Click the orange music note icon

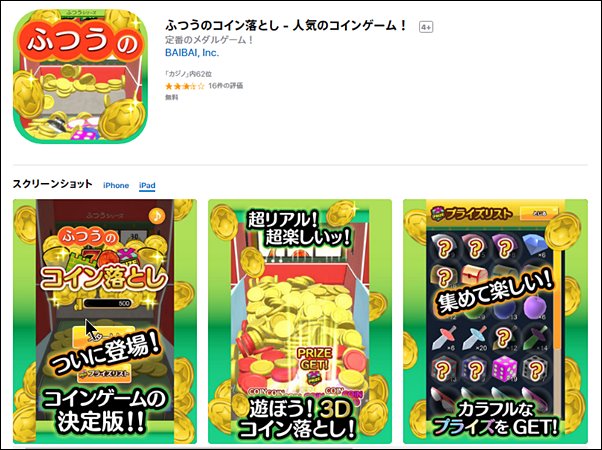156,216
